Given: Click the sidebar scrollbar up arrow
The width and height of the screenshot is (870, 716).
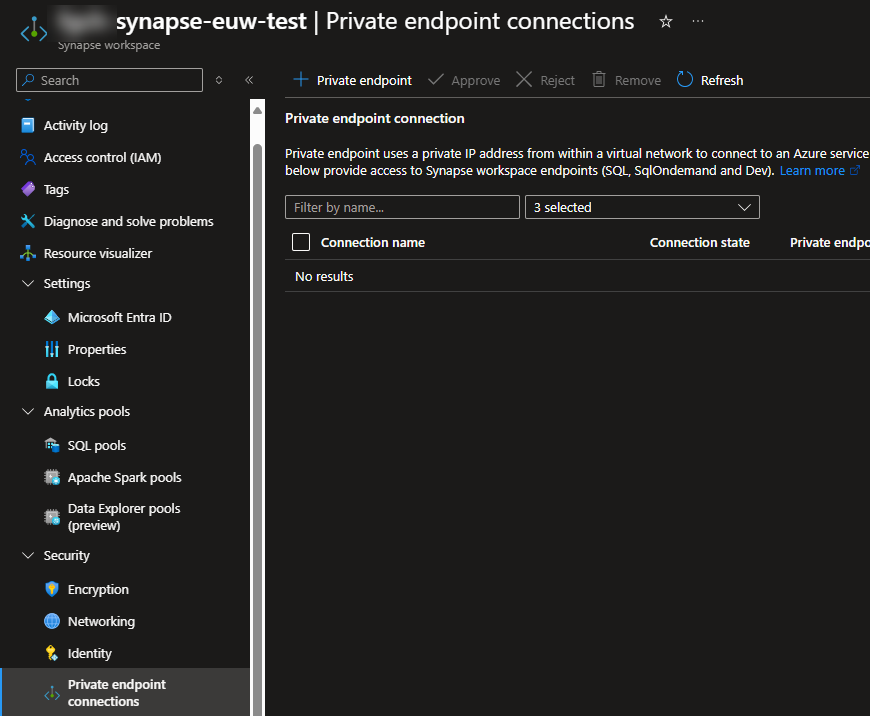Looking at the screenshot, I should pyautogui.click(x=257, y=110).
